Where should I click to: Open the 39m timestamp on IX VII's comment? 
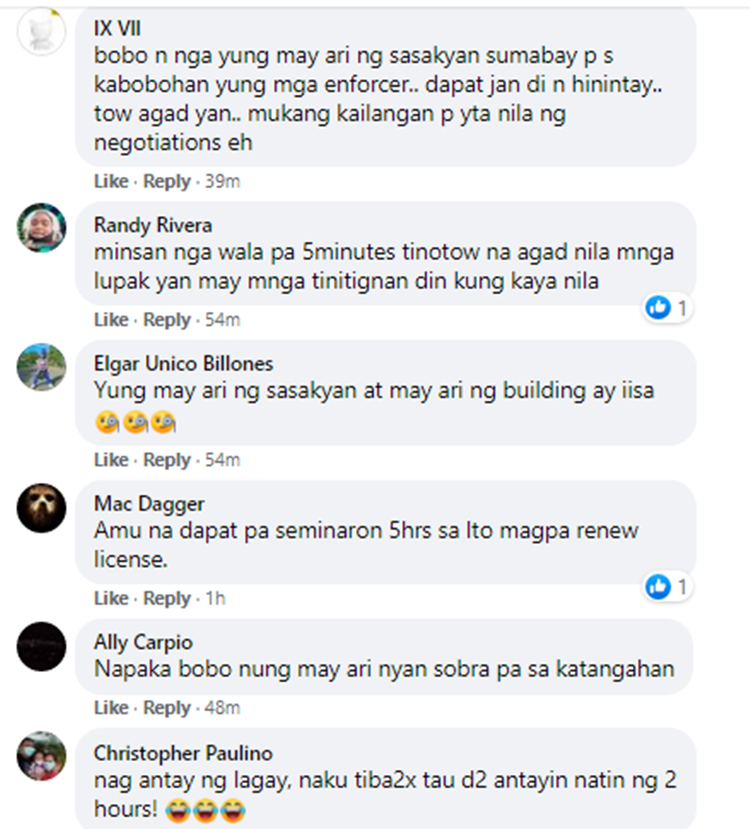[x=223, y=181]
